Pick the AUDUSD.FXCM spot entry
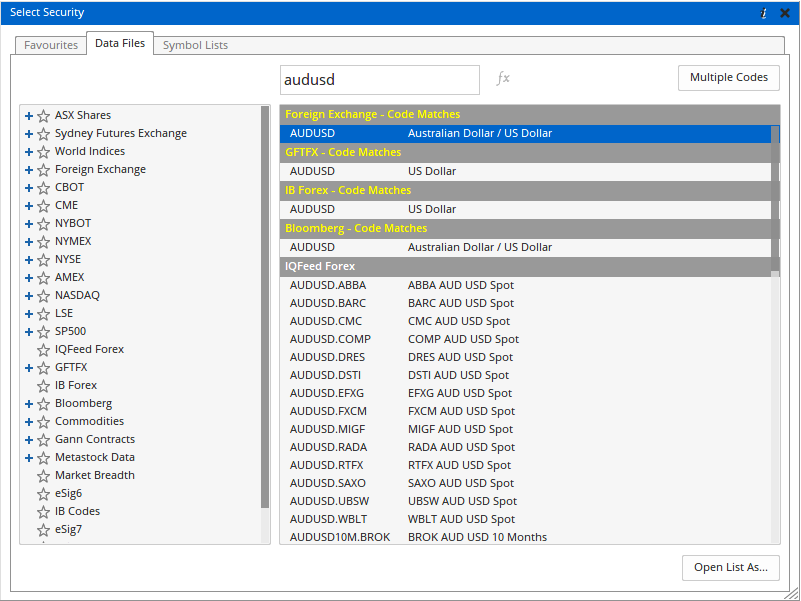 point(526,411)
